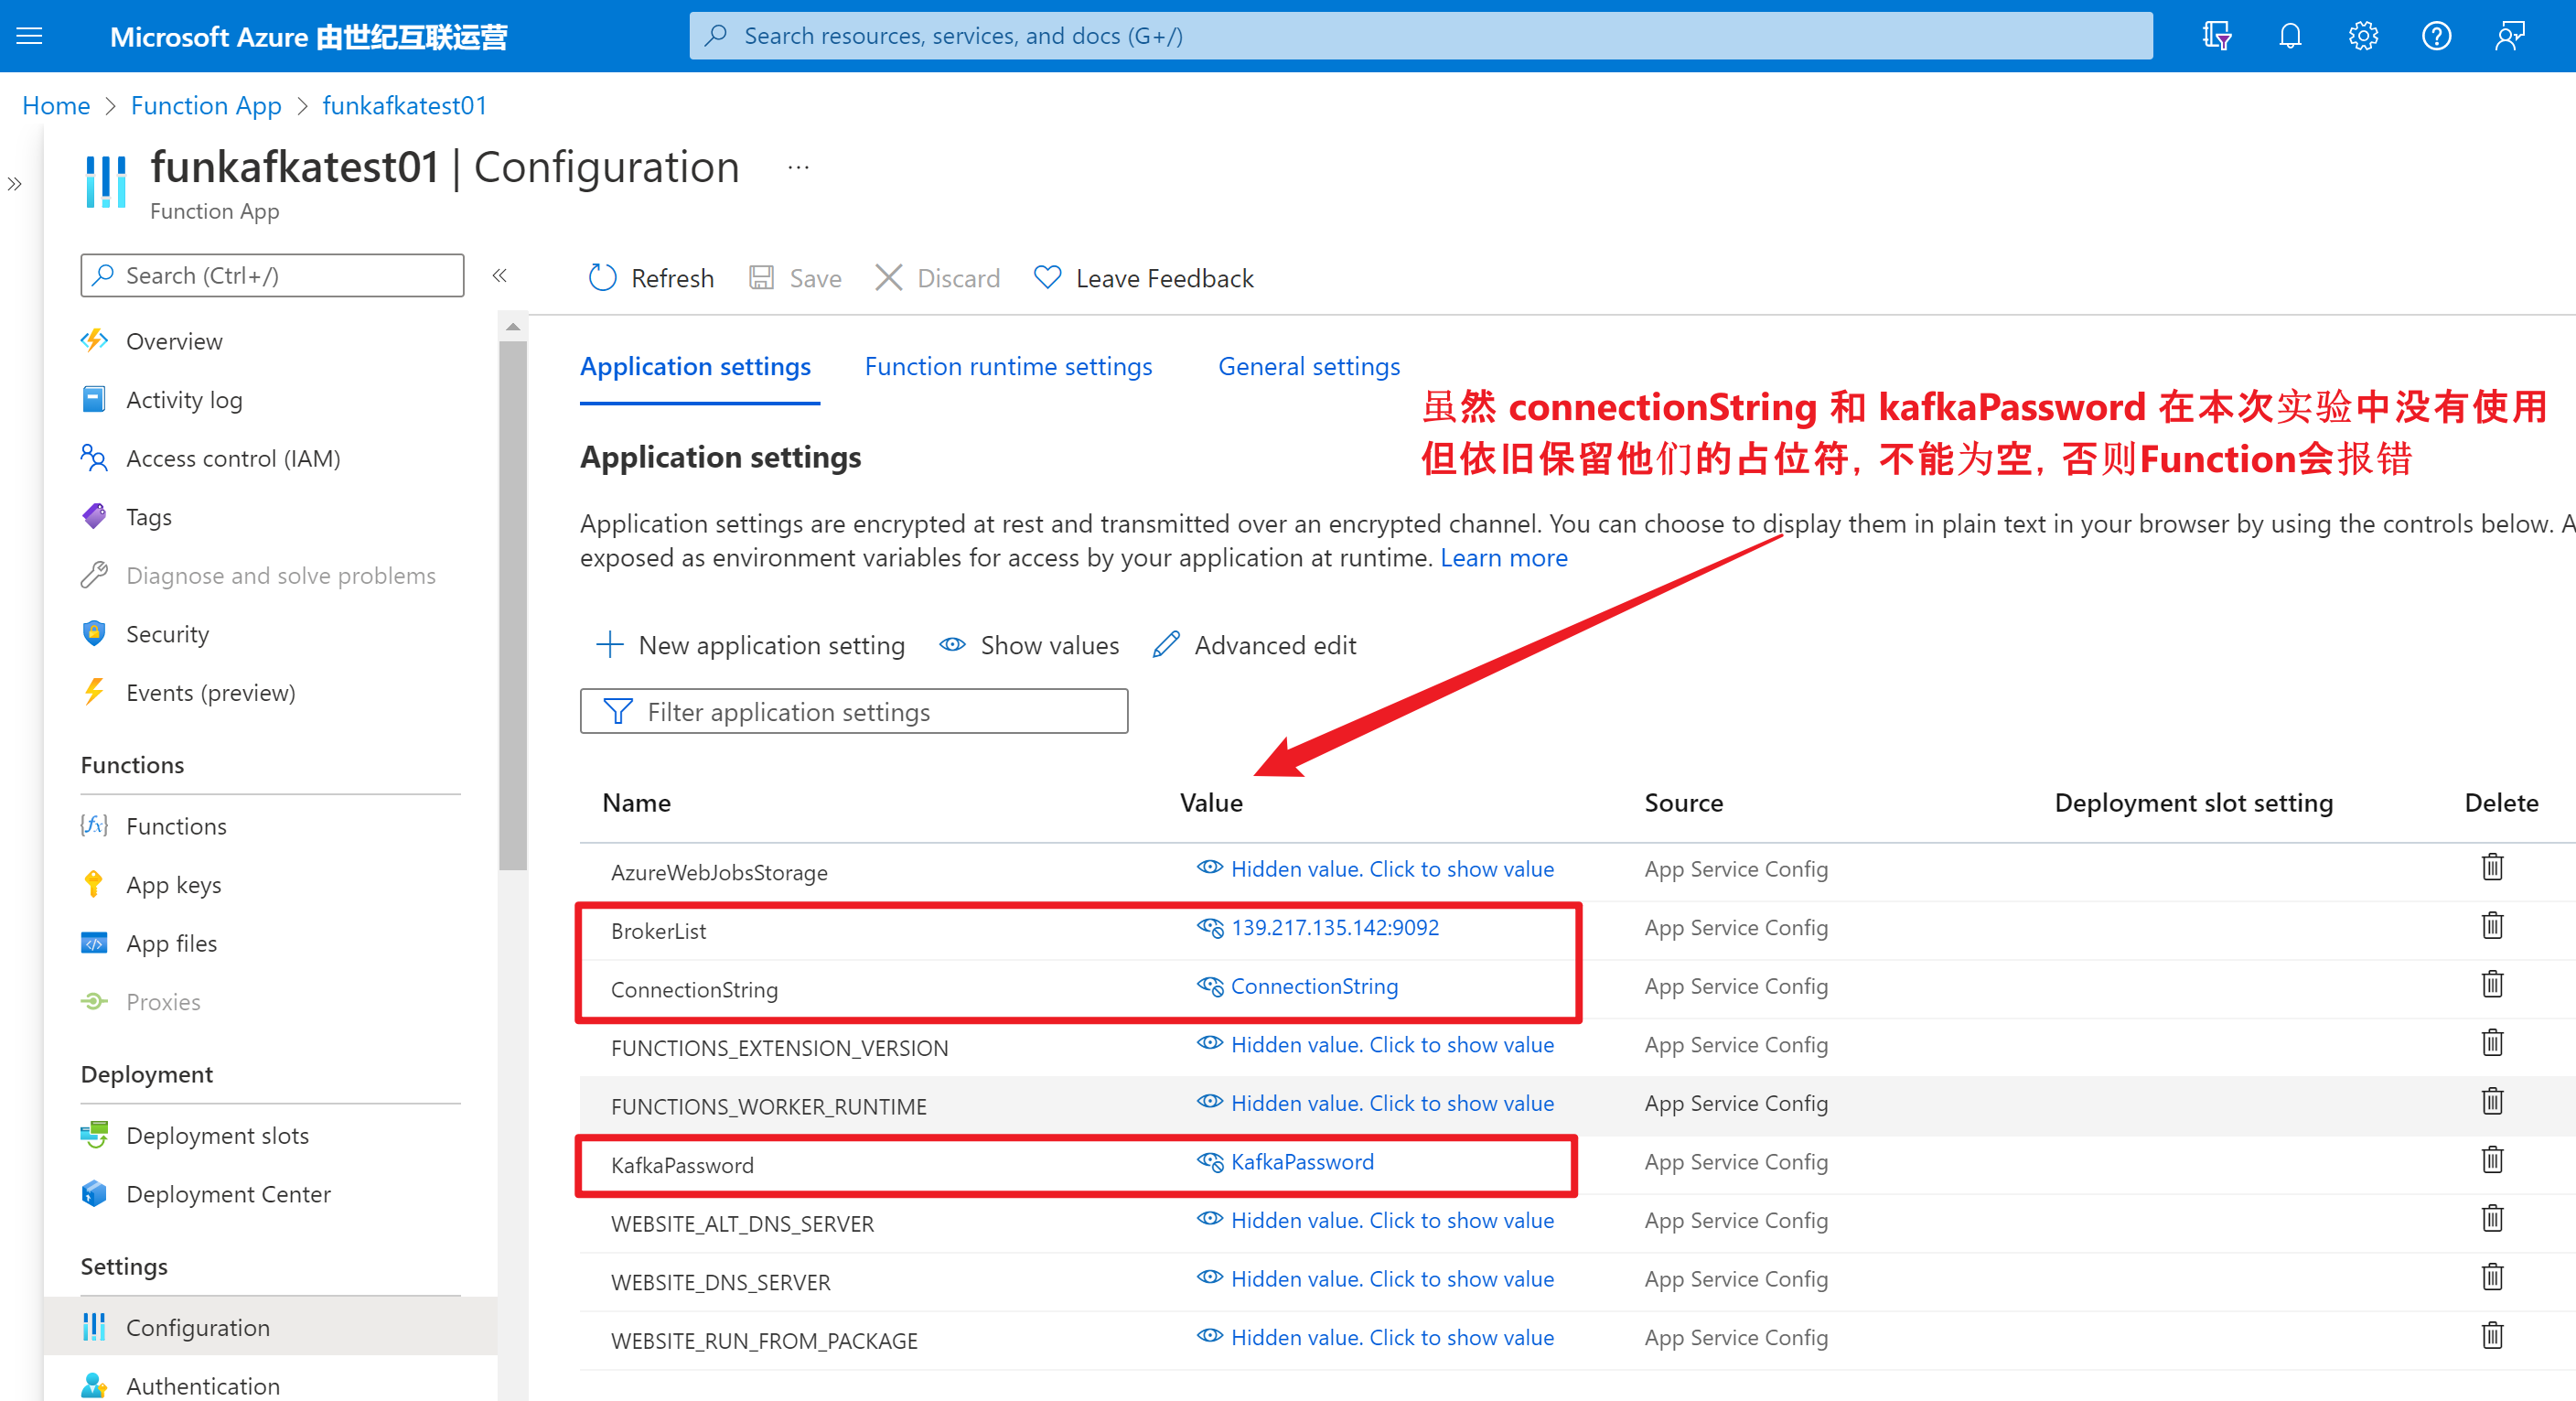The width and height of the screenshot is (2576, 1401).
Task: Open the ellipsis more options next to the title
Action: point(798,167)
